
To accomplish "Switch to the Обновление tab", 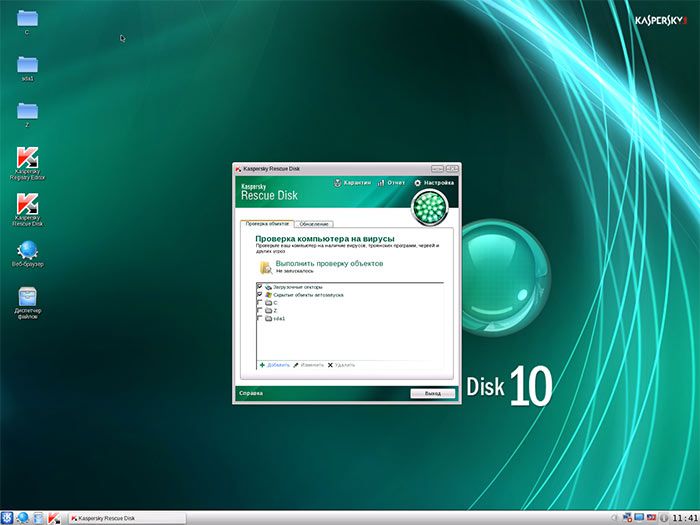I will pos(314,224).
